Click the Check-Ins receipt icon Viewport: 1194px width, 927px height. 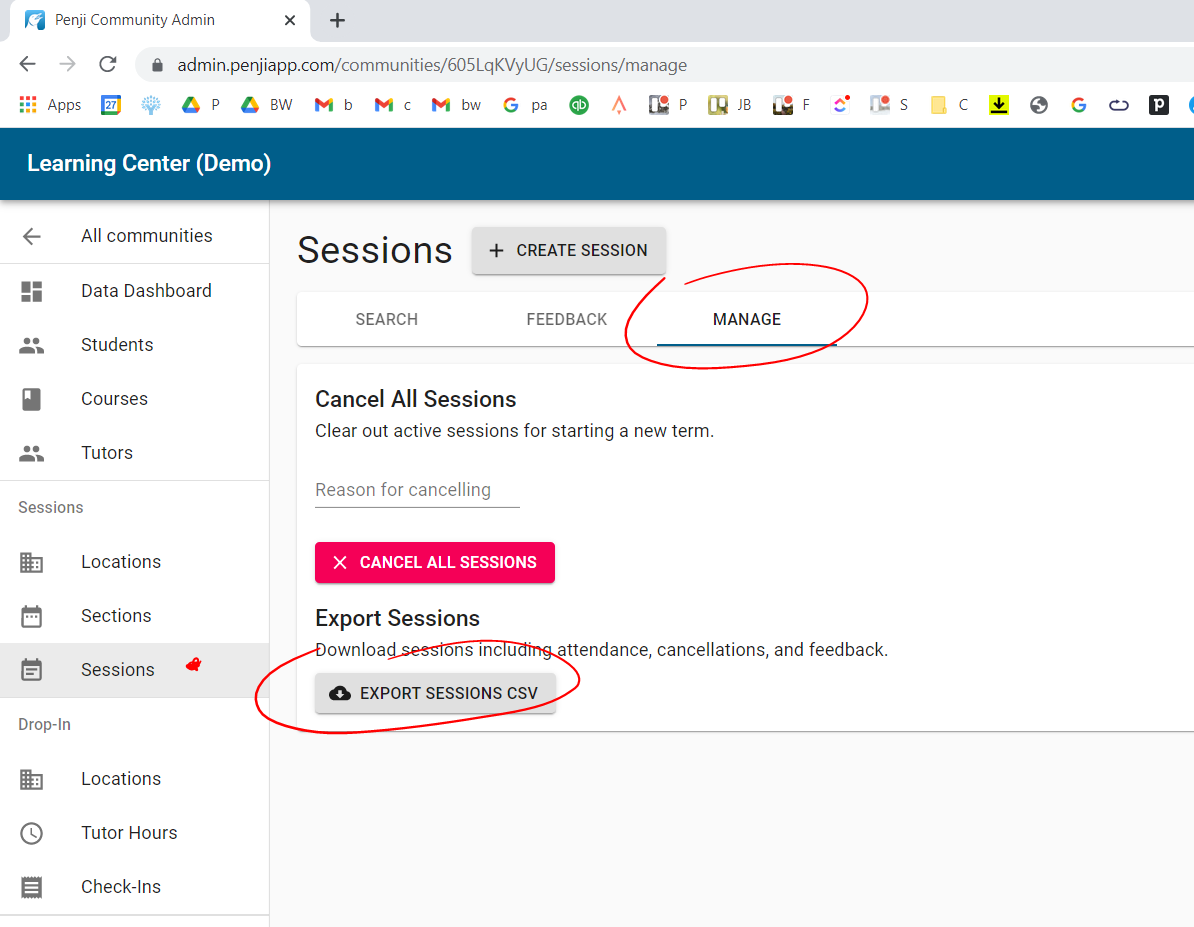32,887
